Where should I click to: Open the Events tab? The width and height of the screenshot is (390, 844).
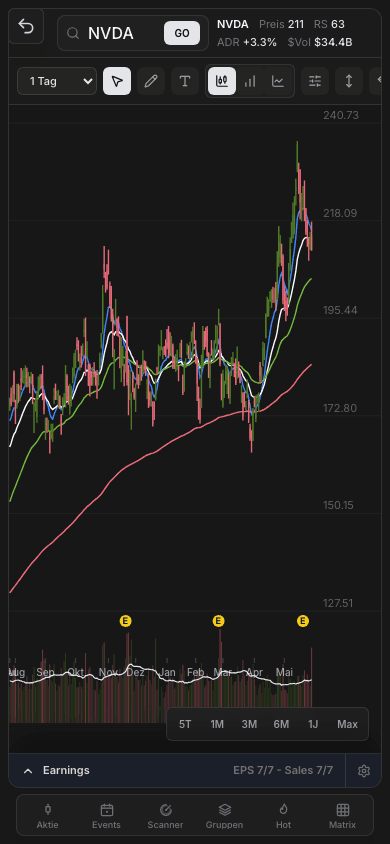click(x=107, y=816)
